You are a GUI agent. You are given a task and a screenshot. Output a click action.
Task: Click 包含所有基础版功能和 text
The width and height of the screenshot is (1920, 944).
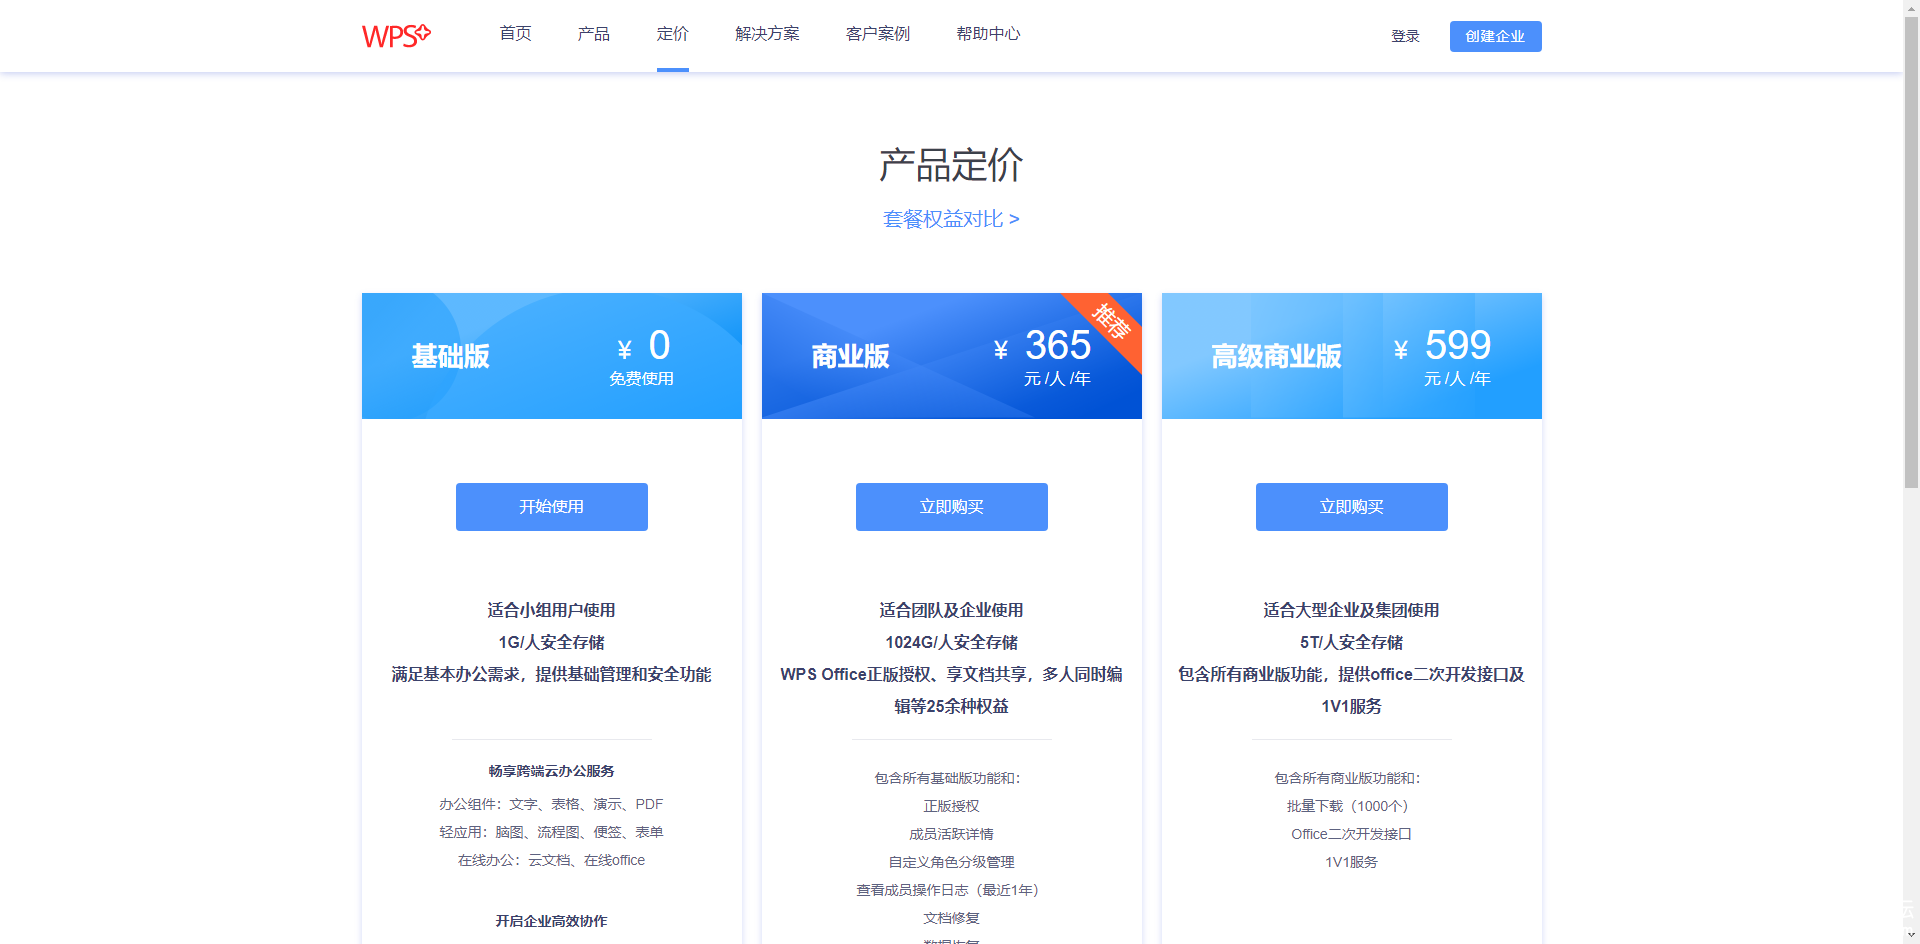pyautogui.click(x=948, y=778)
